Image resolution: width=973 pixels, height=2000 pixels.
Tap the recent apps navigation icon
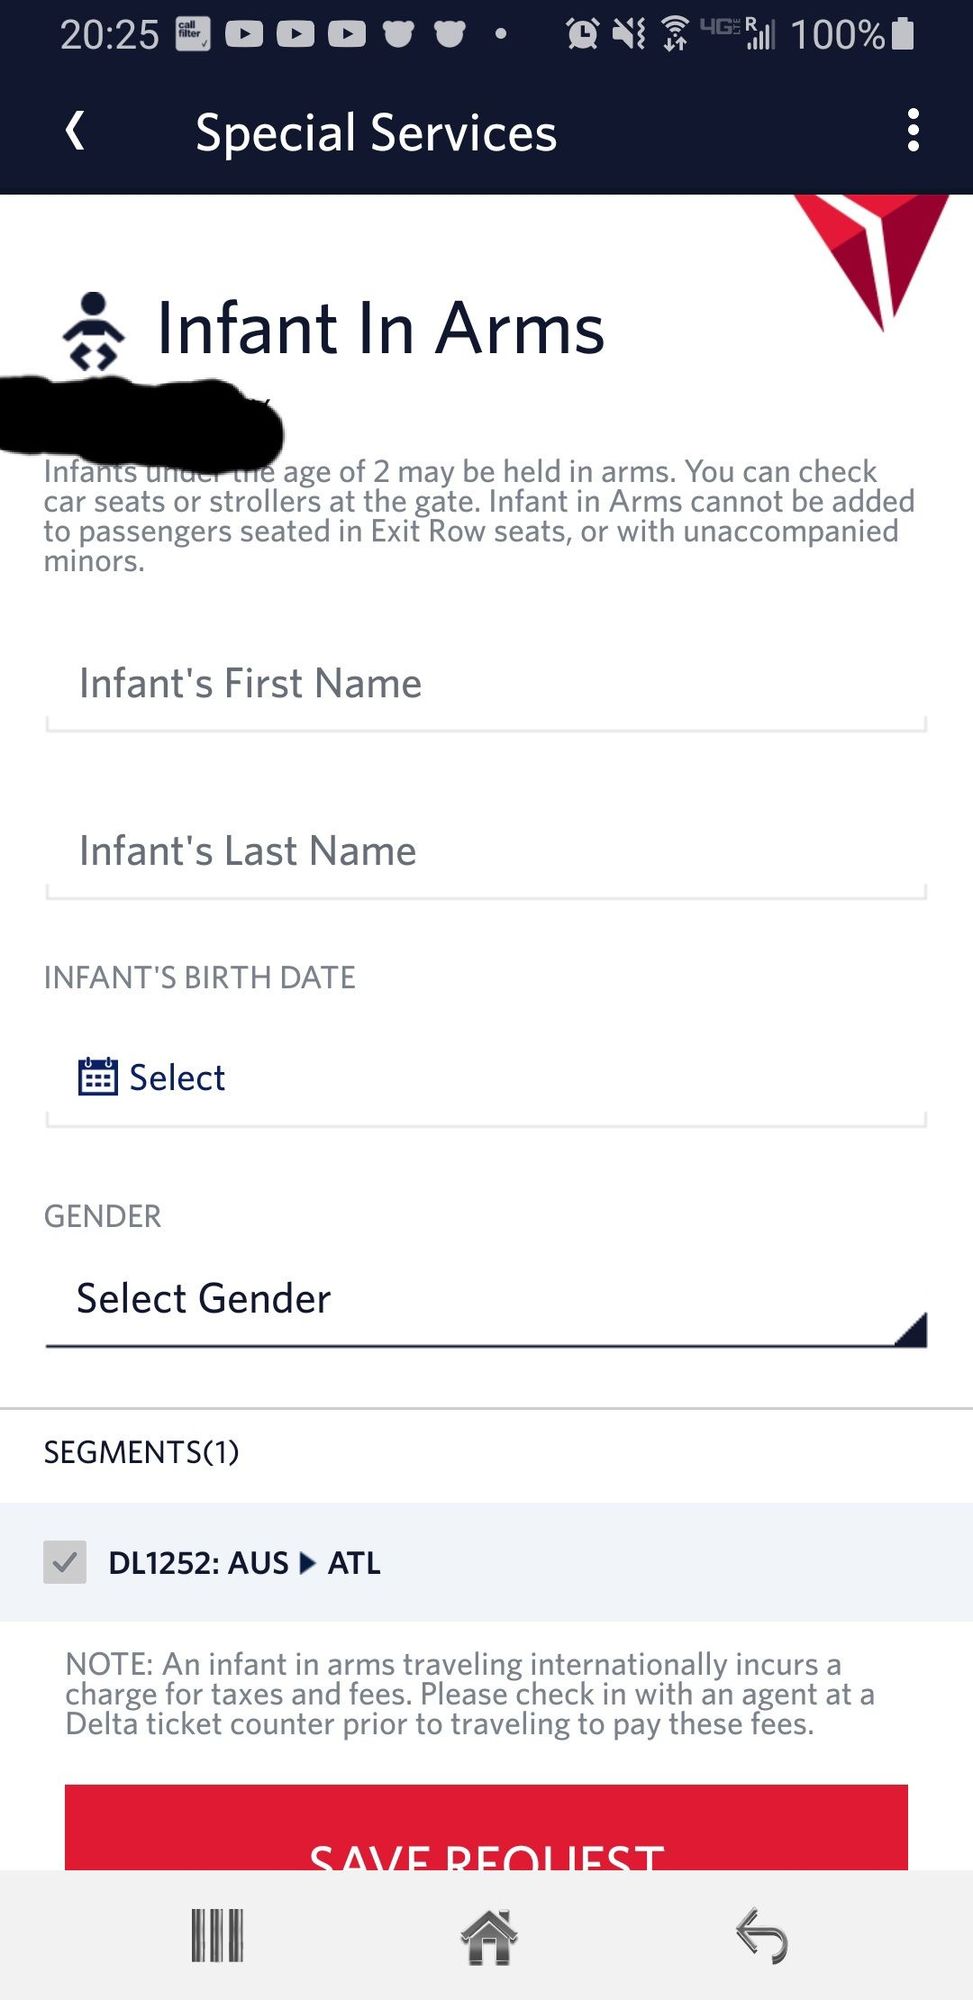coord(217,1936)
